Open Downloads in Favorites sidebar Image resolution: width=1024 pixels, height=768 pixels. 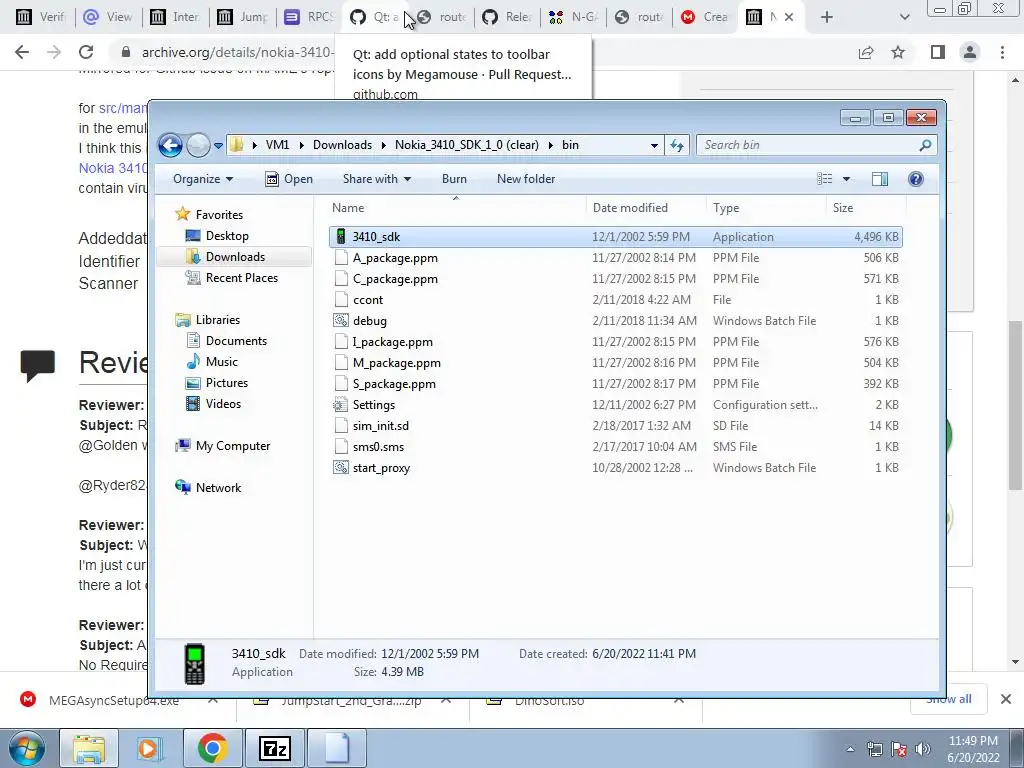pos(235,257)
